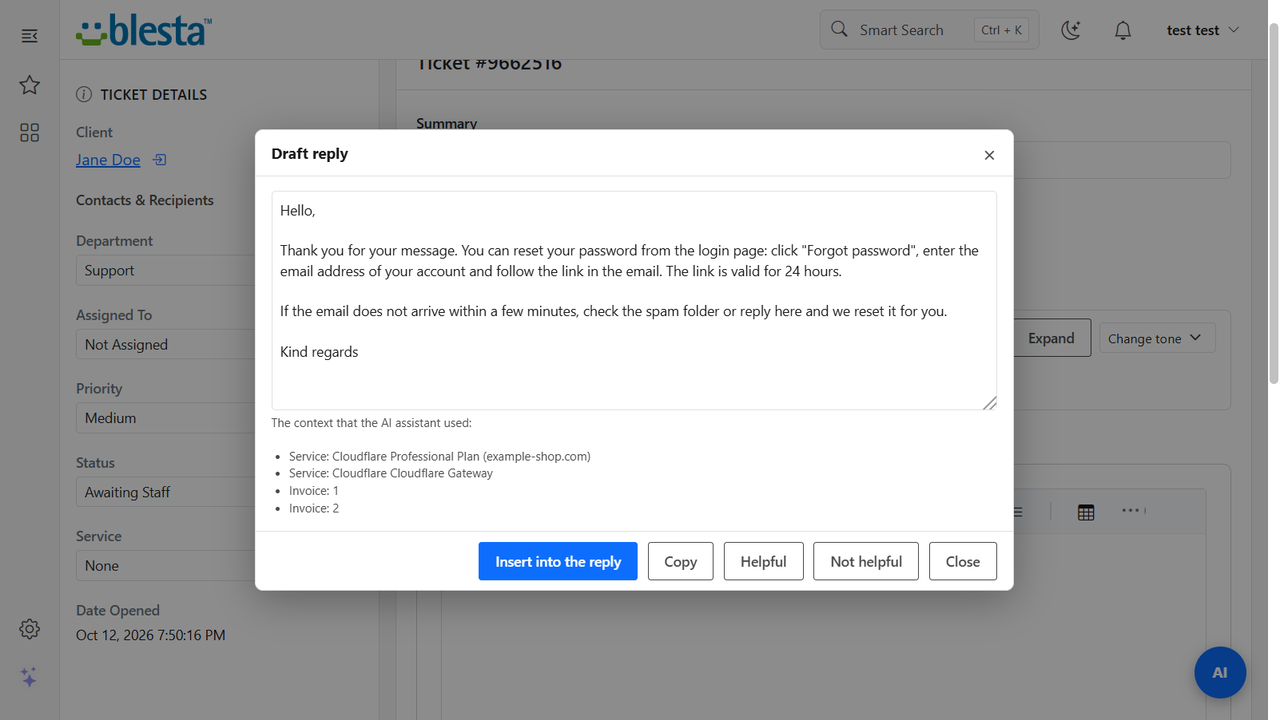
Task: Click the Expand button behind the dialog
Action: [1051, 338]
